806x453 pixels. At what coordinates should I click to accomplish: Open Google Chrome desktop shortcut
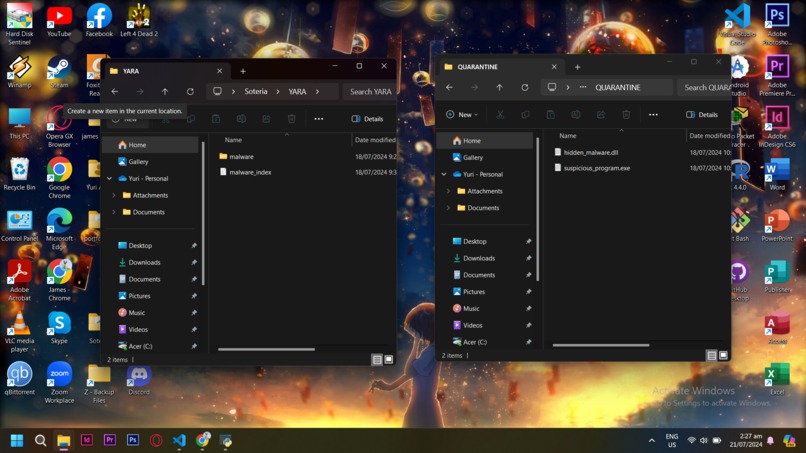pos(59,177)
